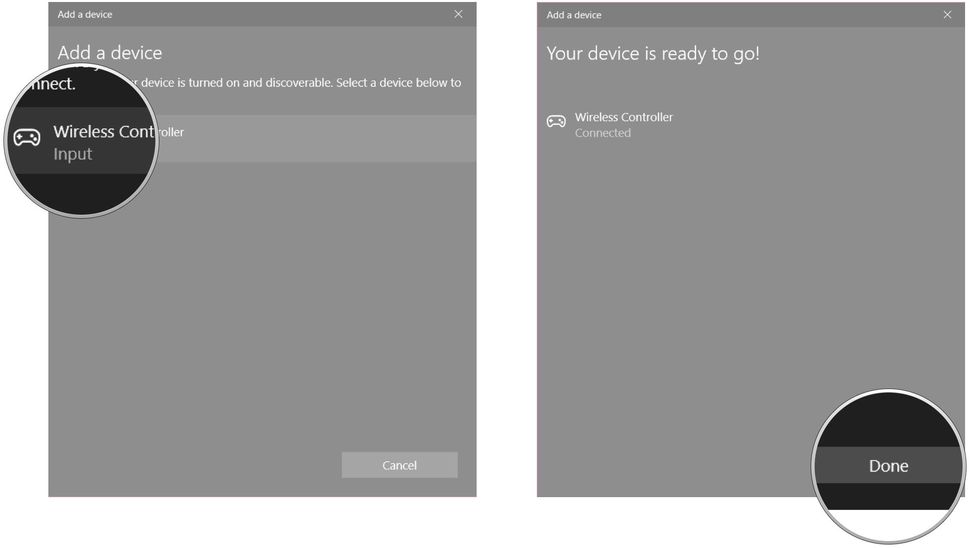Viewport: 970px width, 548px height.
Task: Click the 'Connected' status text
Action: 603,133
